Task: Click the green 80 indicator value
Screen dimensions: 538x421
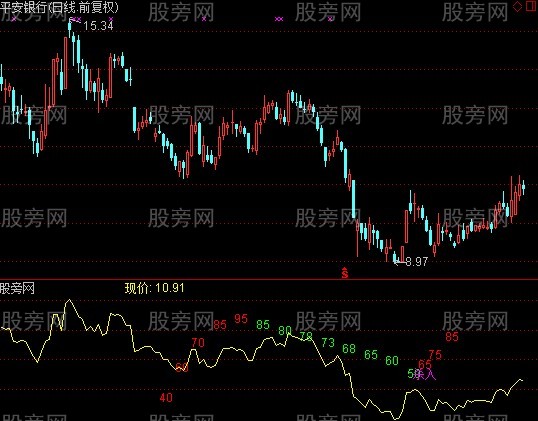Action: tap(285, 331)
